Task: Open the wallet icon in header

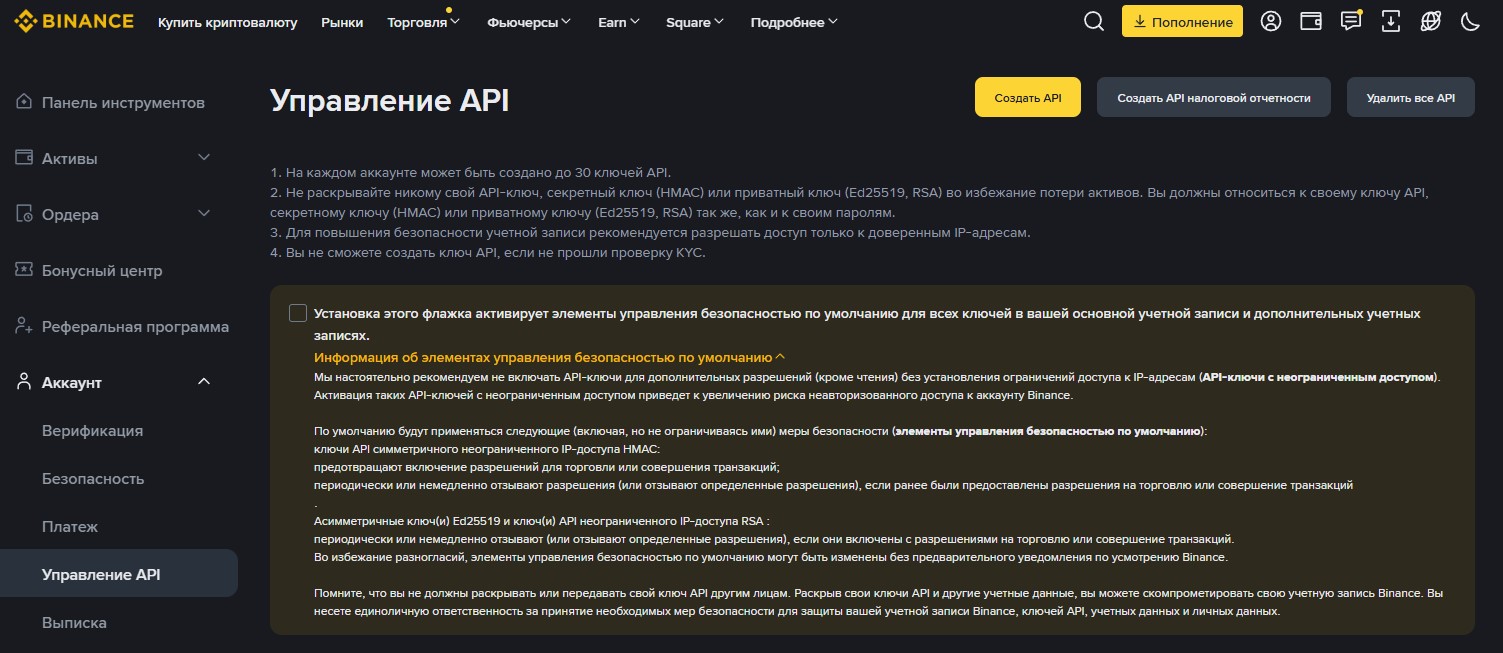Action: tap(1310, 21)
